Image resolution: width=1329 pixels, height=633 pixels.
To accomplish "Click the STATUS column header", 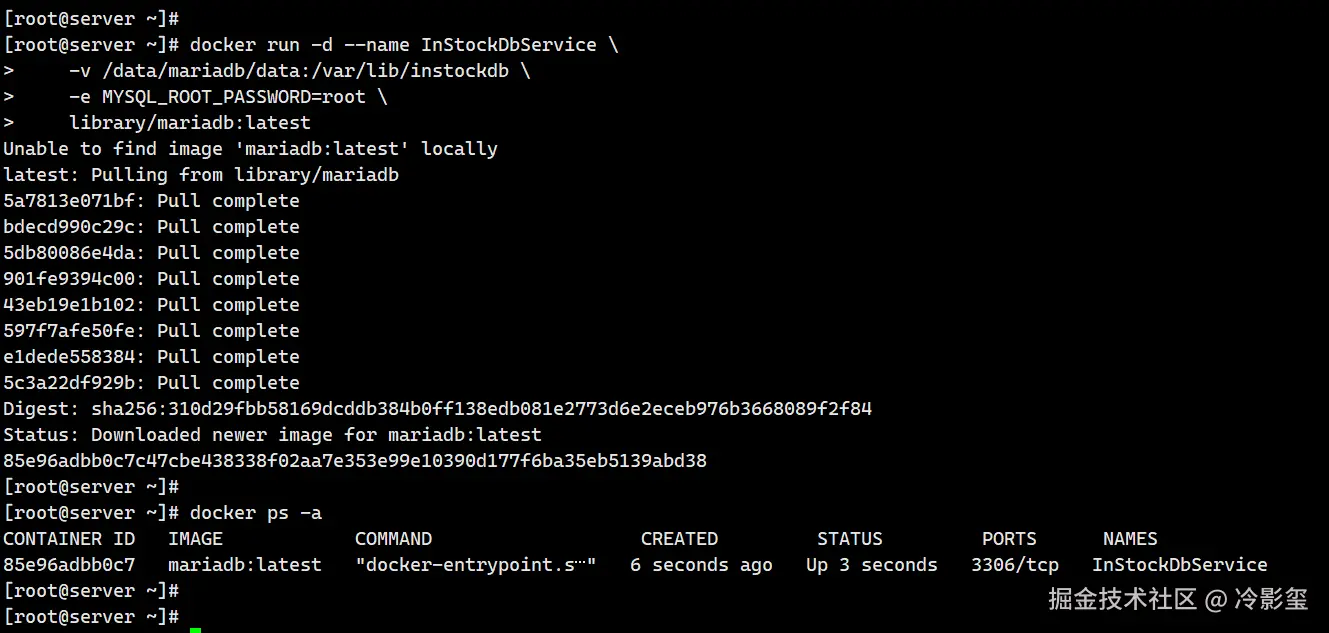I will (849, 539).
